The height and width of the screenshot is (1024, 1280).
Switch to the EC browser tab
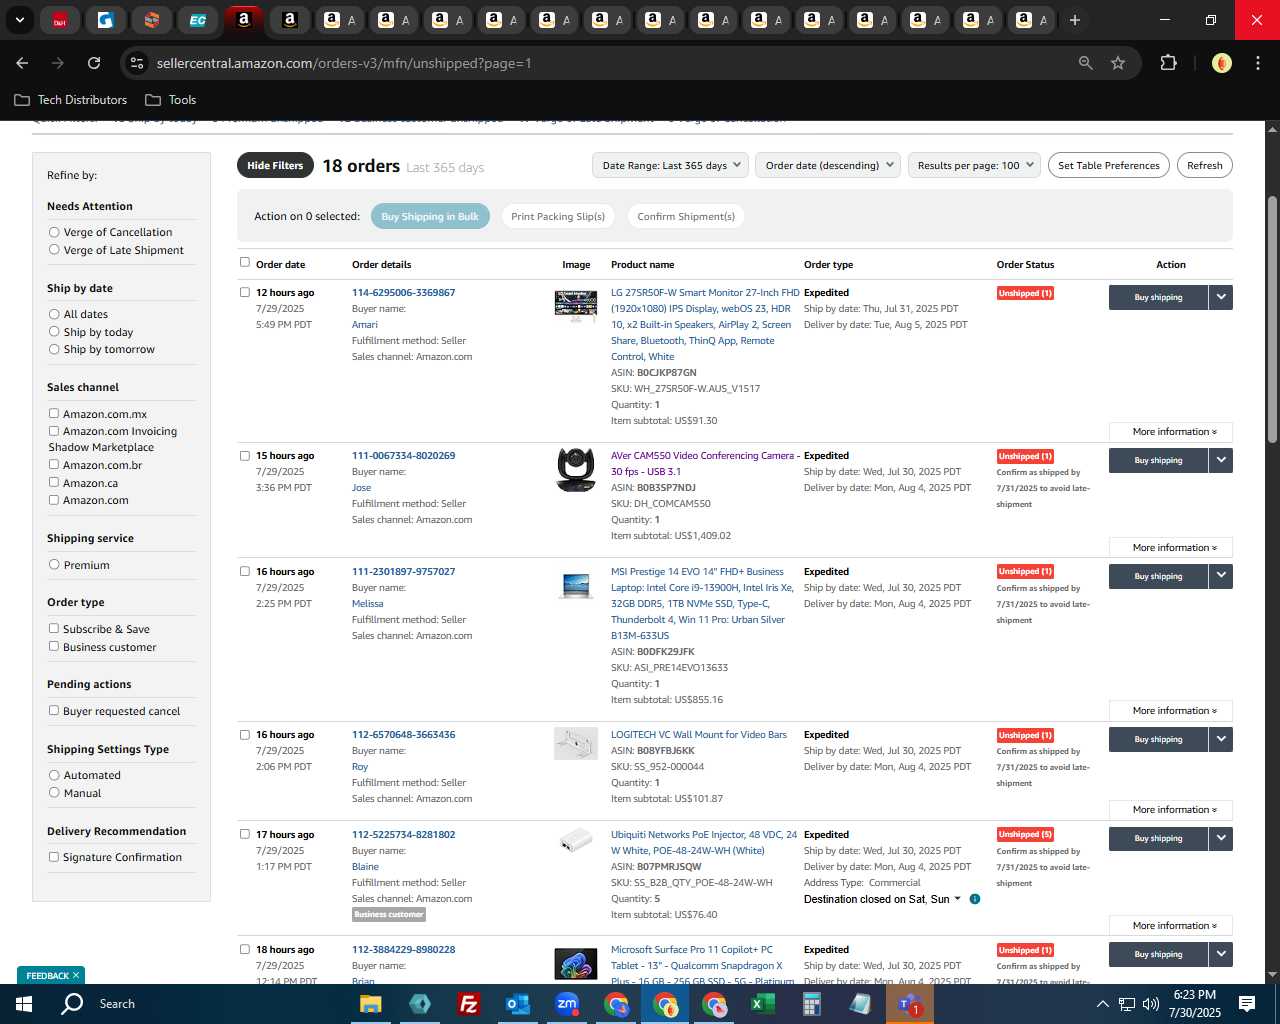tap(198, 20)
